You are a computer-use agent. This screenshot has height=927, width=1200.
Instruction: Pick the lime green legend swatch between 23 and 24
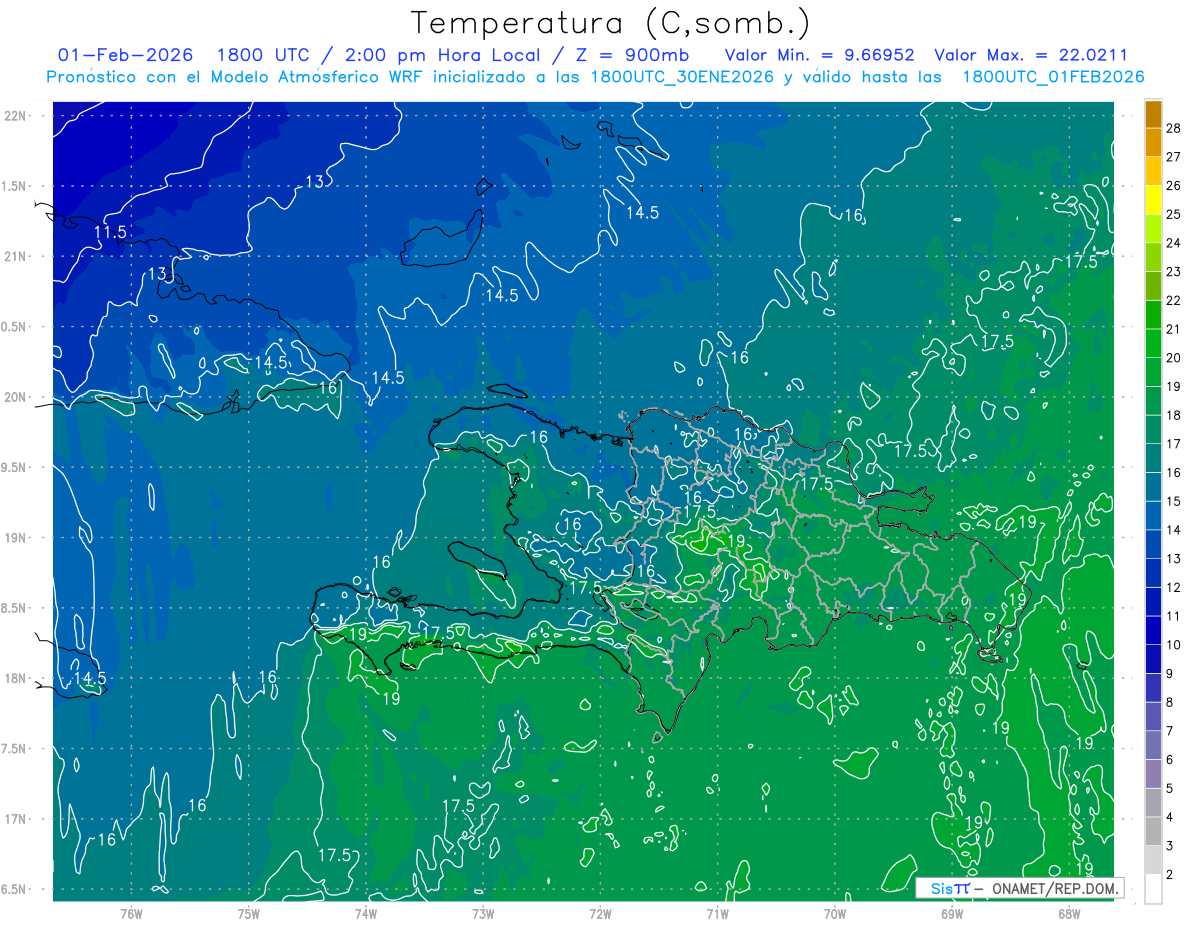click(x=1154, y=257)
